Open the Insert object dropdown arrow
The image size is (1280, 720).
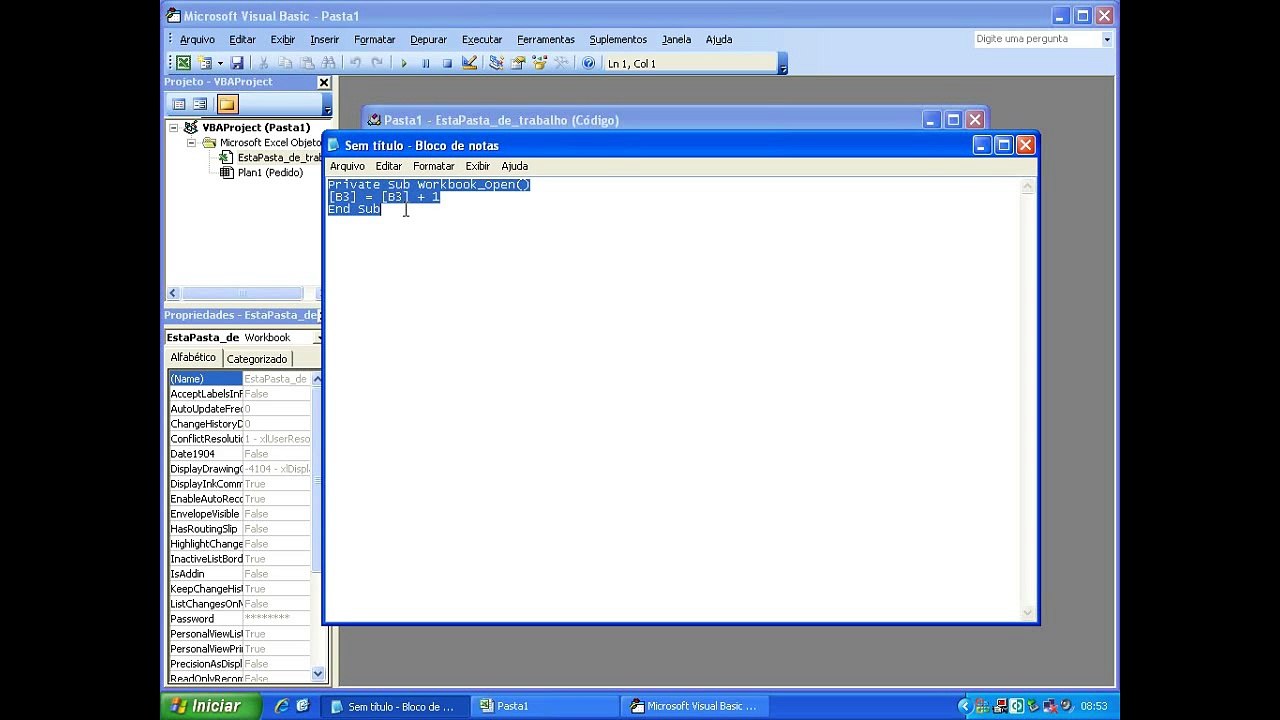(218, 63)
